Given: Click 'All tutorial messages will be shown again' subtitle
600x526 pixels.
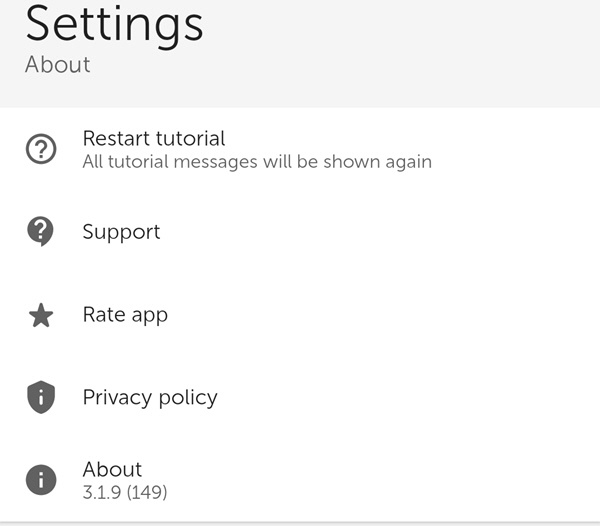Looking at the screenshot, I should pyautogui.click(x=257, y=161).
